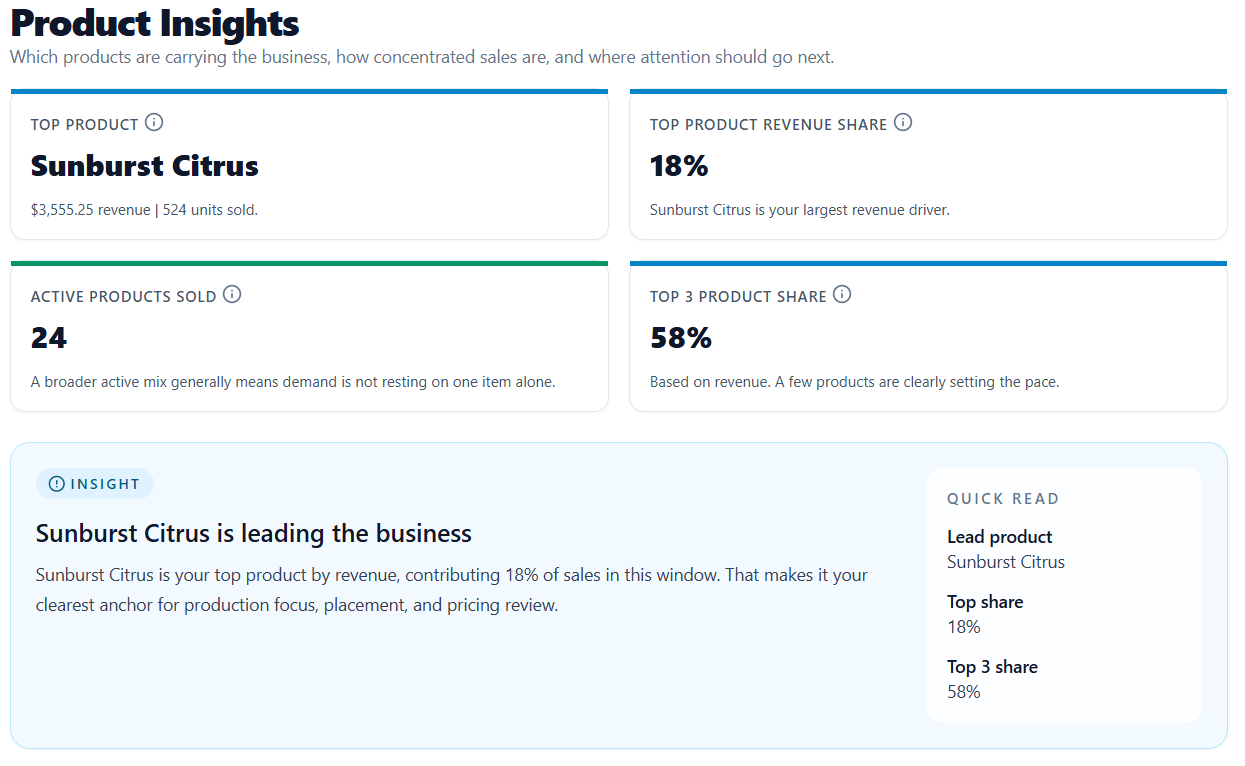The height and width of the screenshot is (766, 1245).
Task: Open the Top Product card
Action: [x=309, y=164]
